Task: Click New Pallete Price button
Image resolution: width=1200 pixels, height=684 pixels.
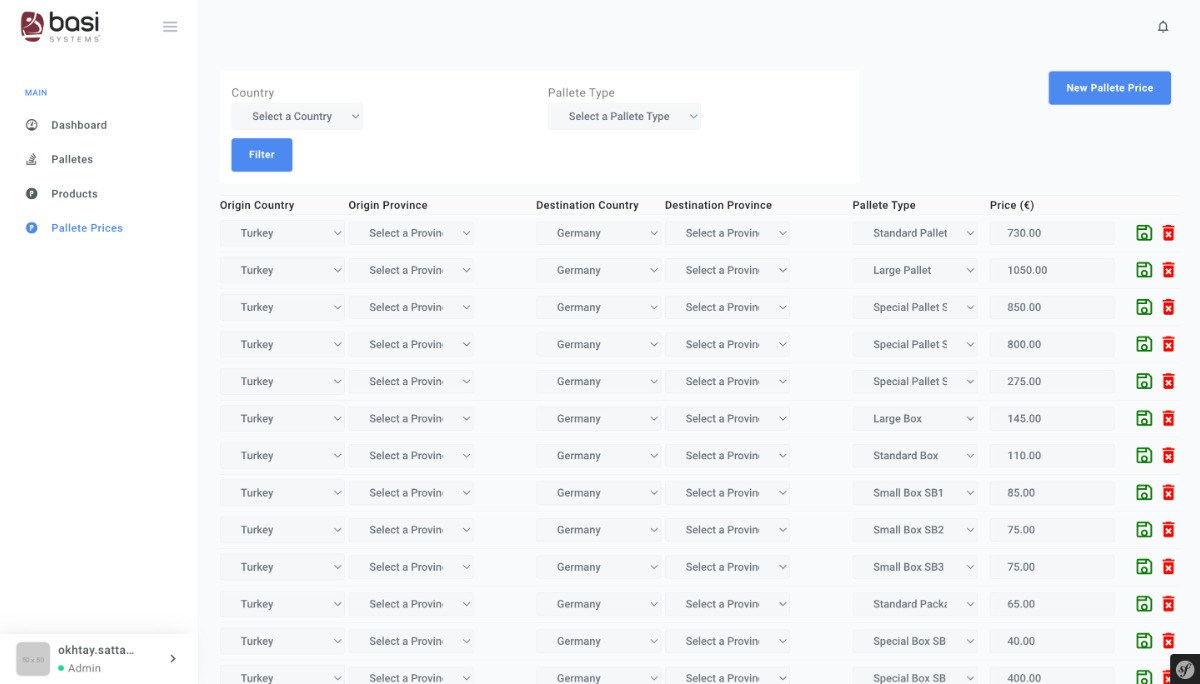Action: click(1109, 88)
